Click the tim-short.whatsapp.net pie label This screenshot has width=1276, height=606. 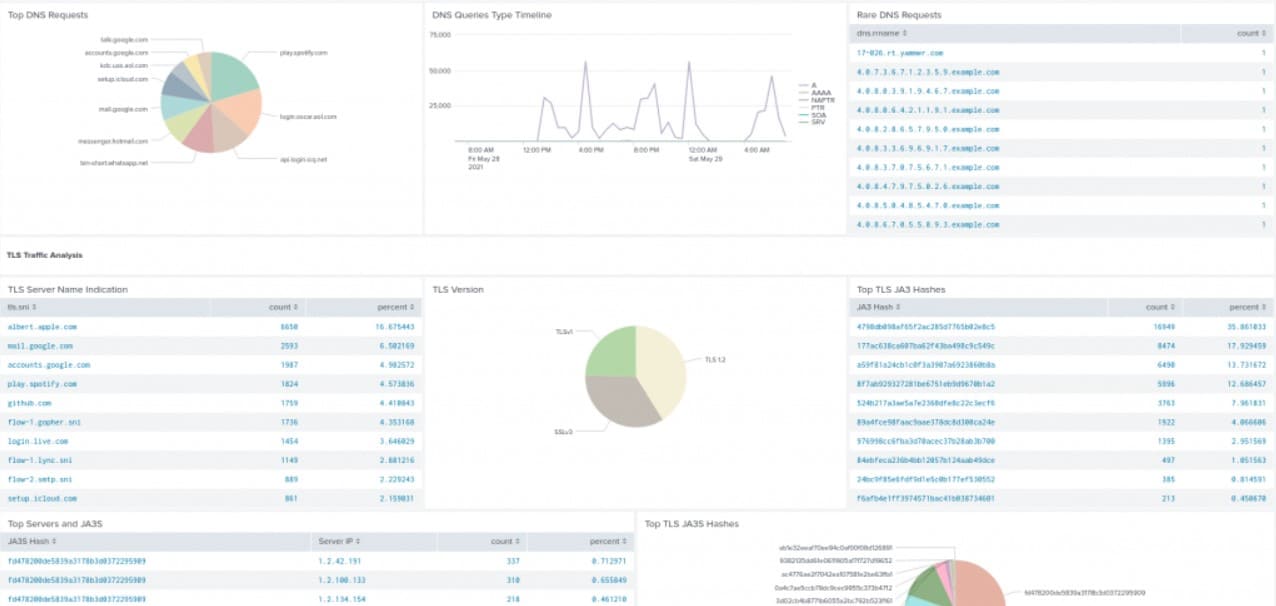coord(115,162)
